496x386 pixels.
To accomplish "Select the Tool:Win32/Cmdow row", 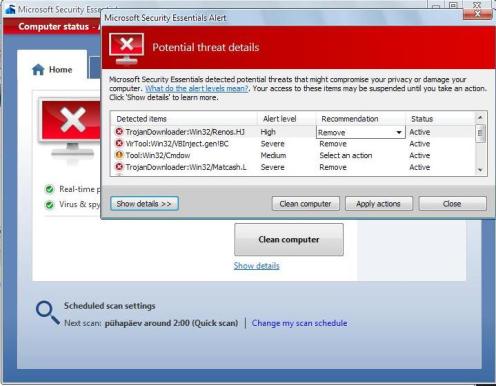I will click(x=293, y=155).
